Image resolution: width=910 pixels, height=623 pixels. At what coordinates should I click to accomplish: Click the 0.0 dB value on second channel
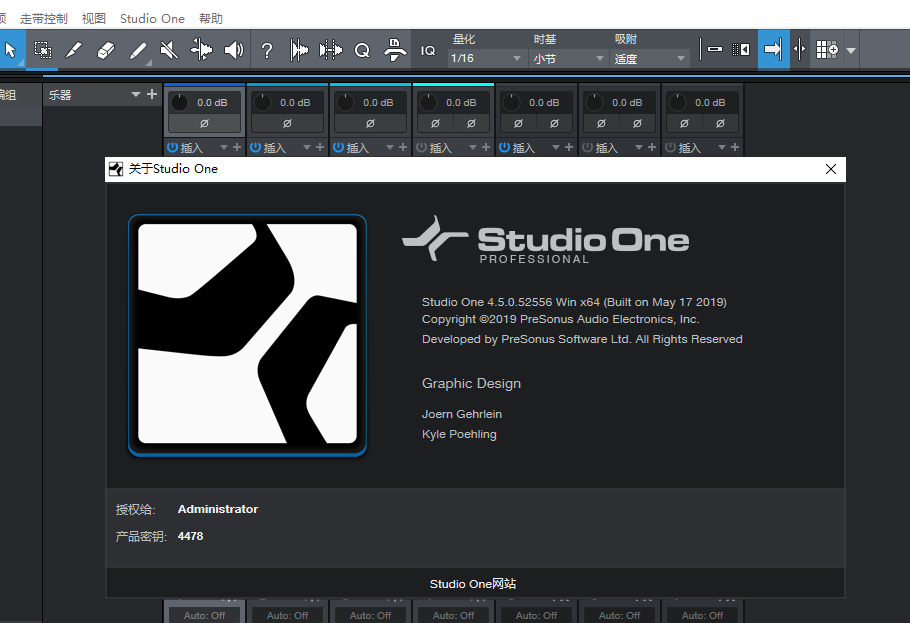tap(295, 103)
